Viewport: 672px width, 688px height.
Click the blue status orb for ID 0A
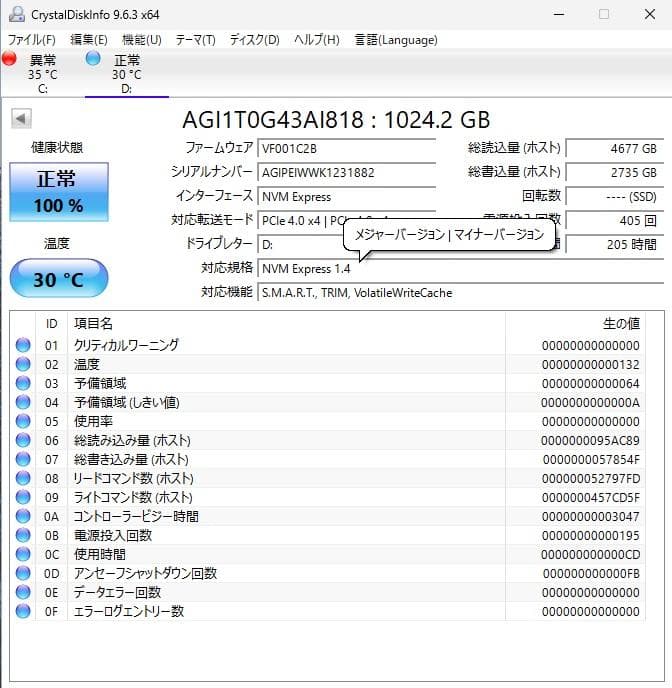[23, 516]
